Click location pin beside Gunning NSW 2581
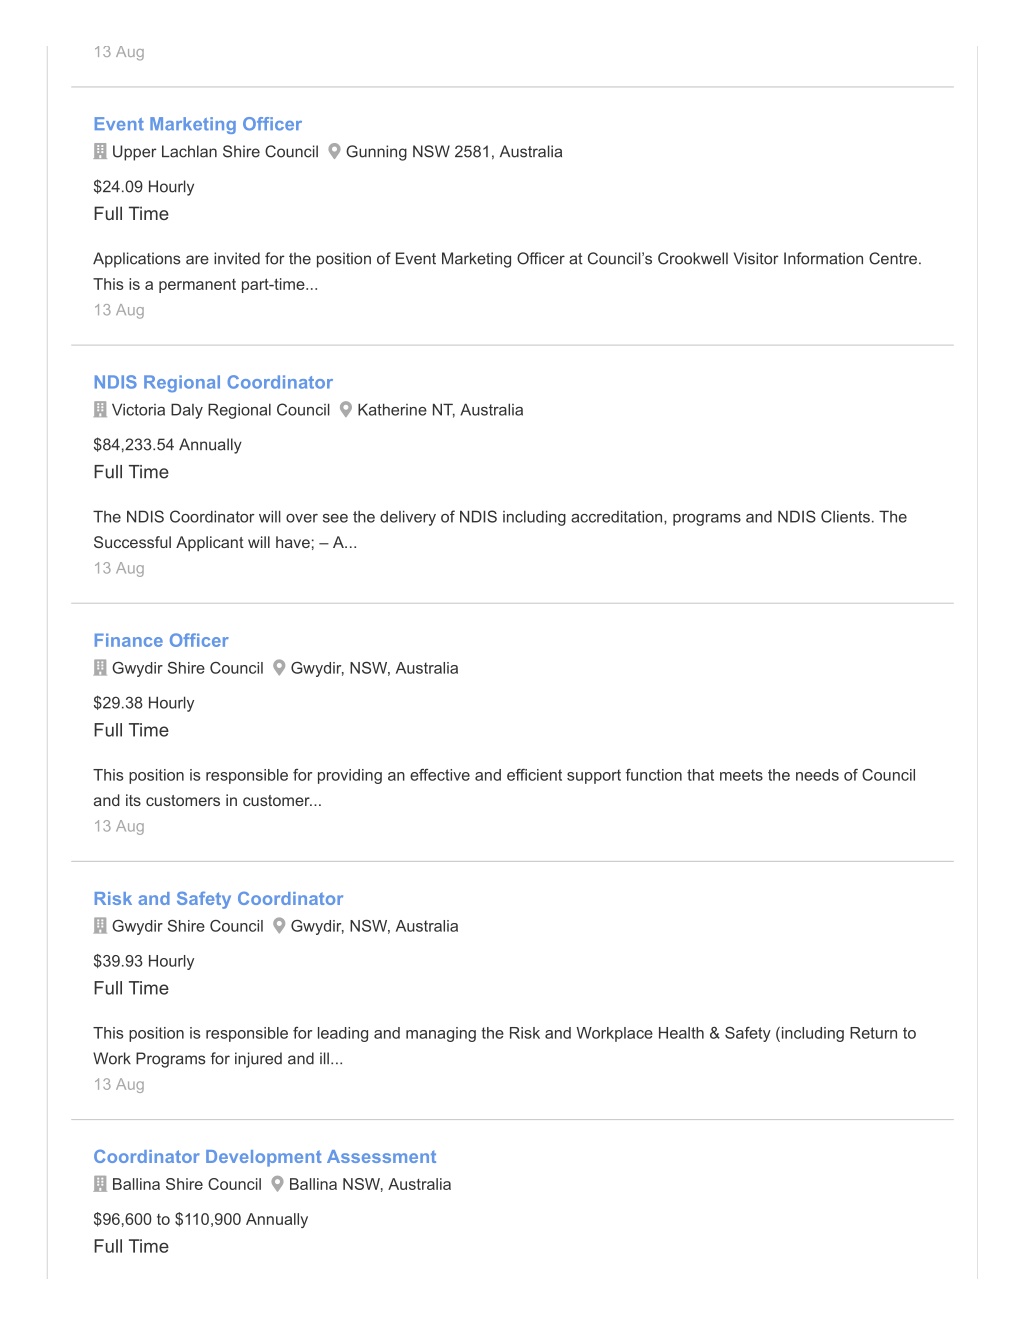 [335, 151]
